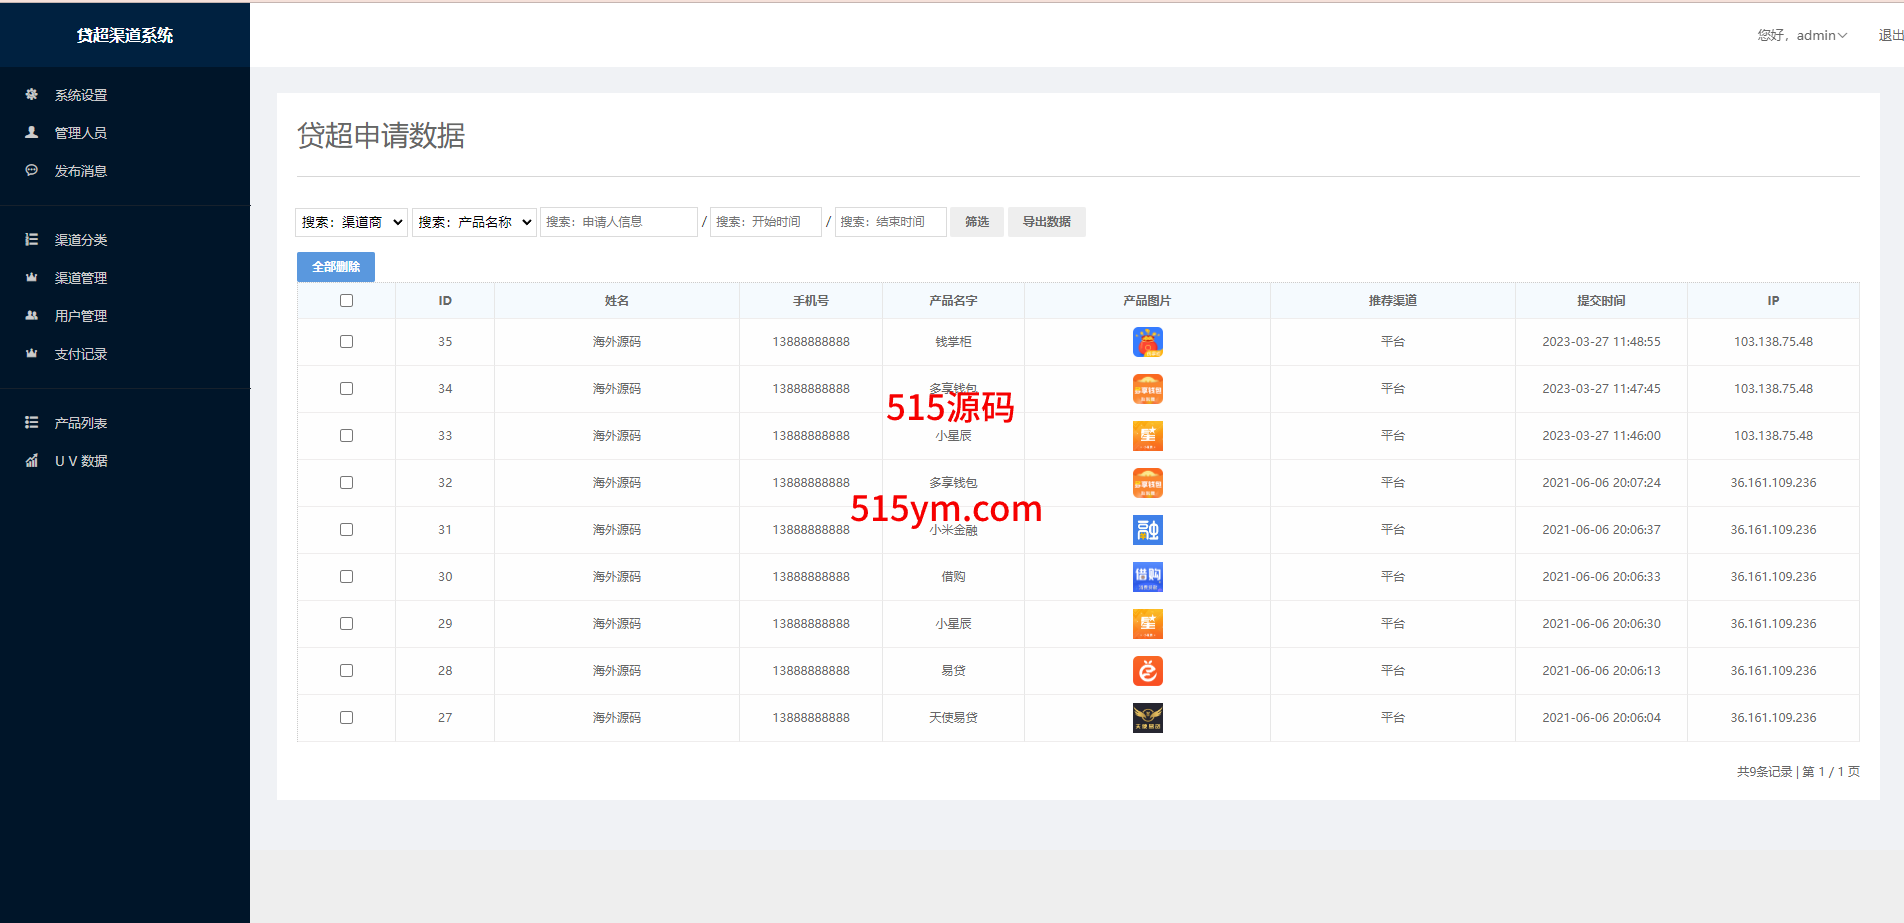This screenshot has width=1904, height=923.
Task: Open the admin user dropdown menu
Action: coord(1802,36)
